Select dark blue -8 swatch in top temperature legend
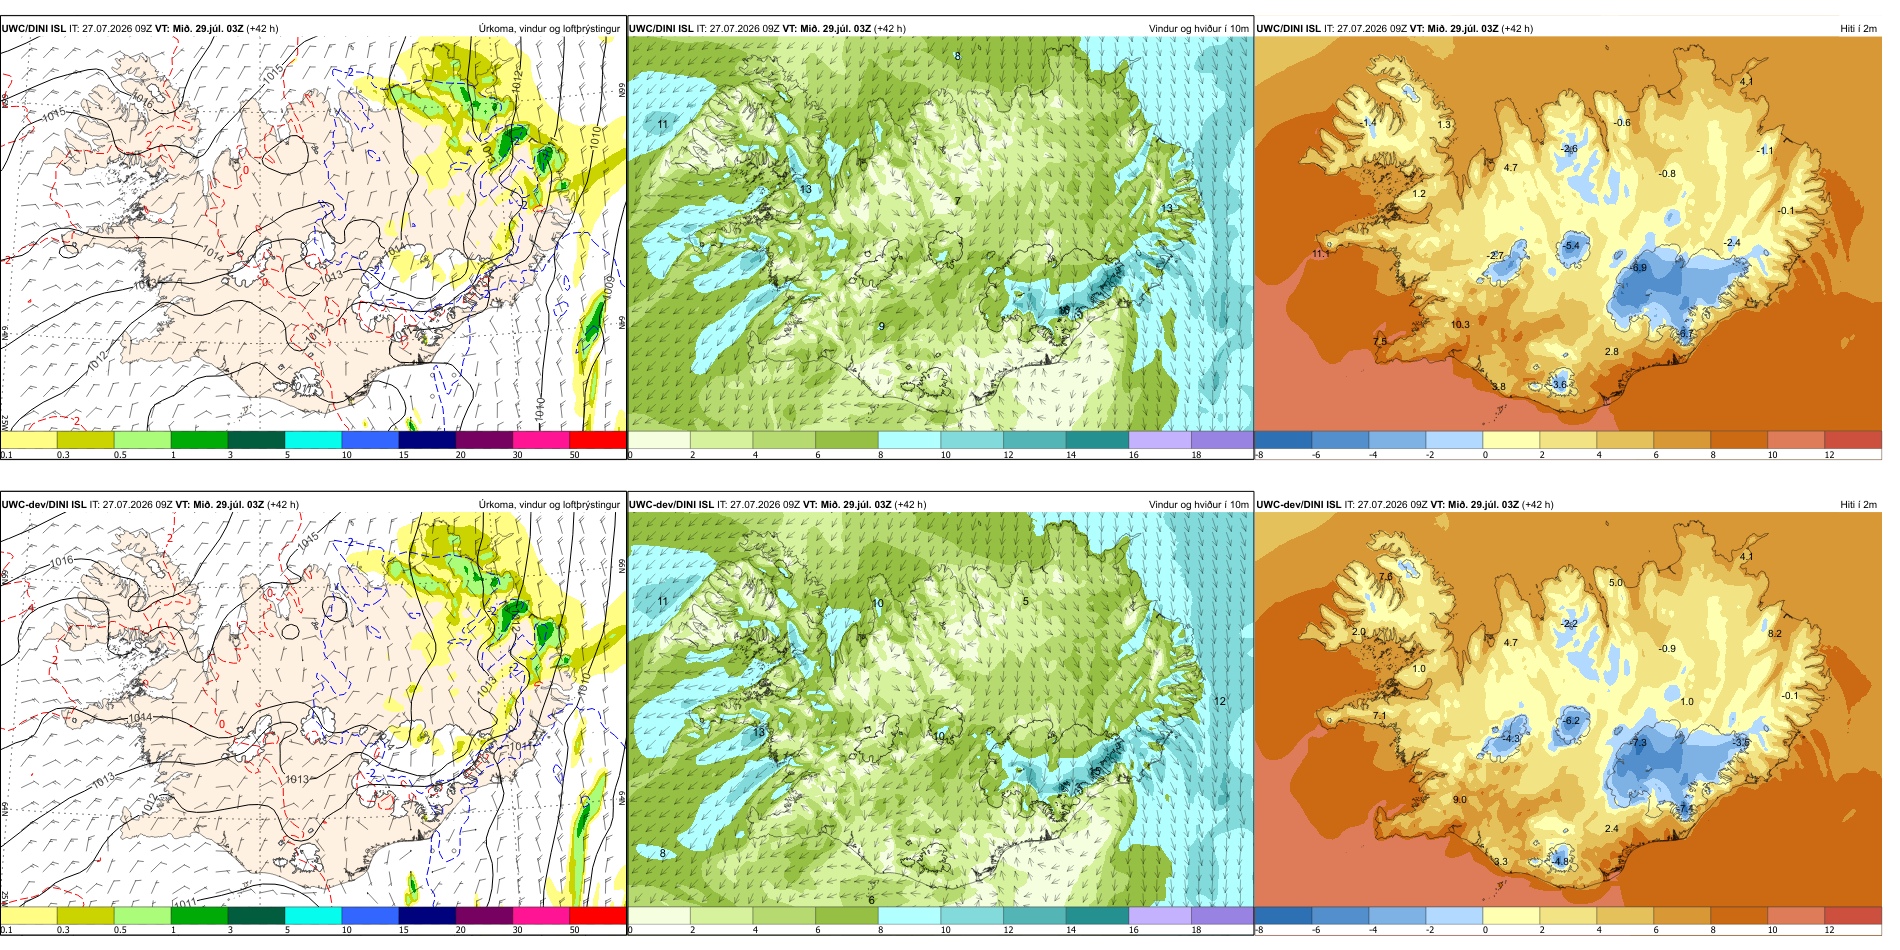1900x950 pixels. 1283,439
